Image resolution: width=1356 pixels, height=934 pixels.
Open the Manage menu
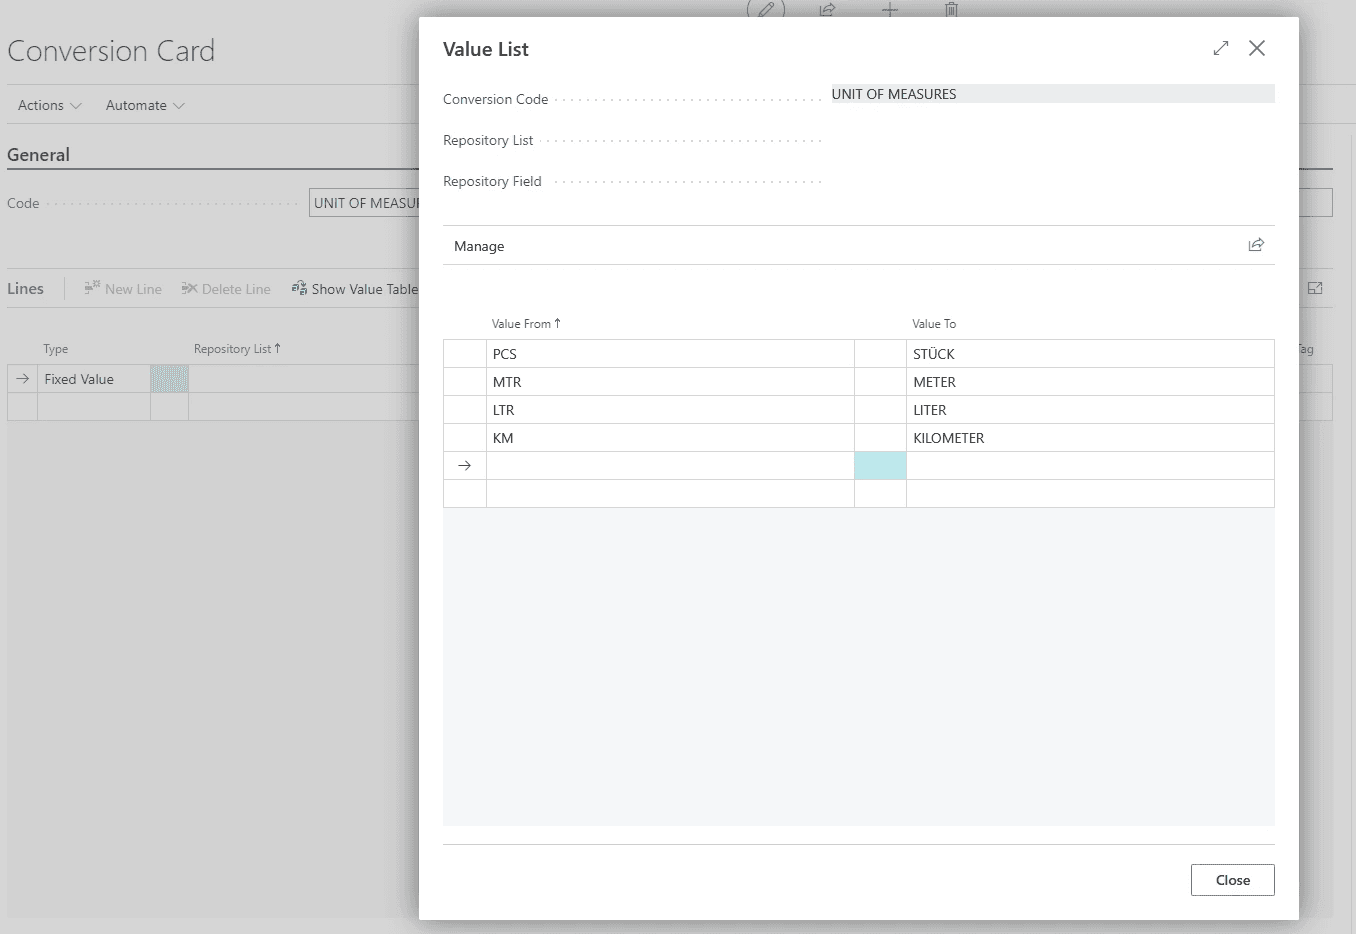pyautogui.click(x=479, y=246)
